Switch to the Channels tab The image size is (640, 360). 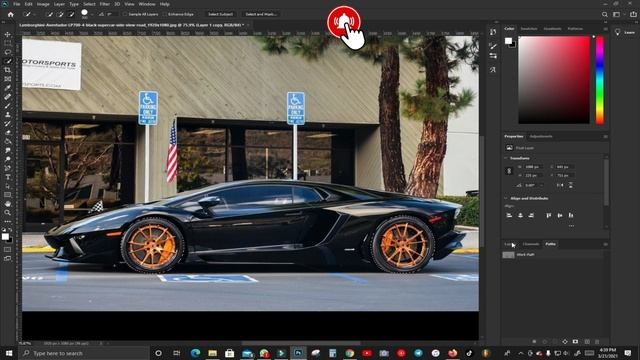531,244
